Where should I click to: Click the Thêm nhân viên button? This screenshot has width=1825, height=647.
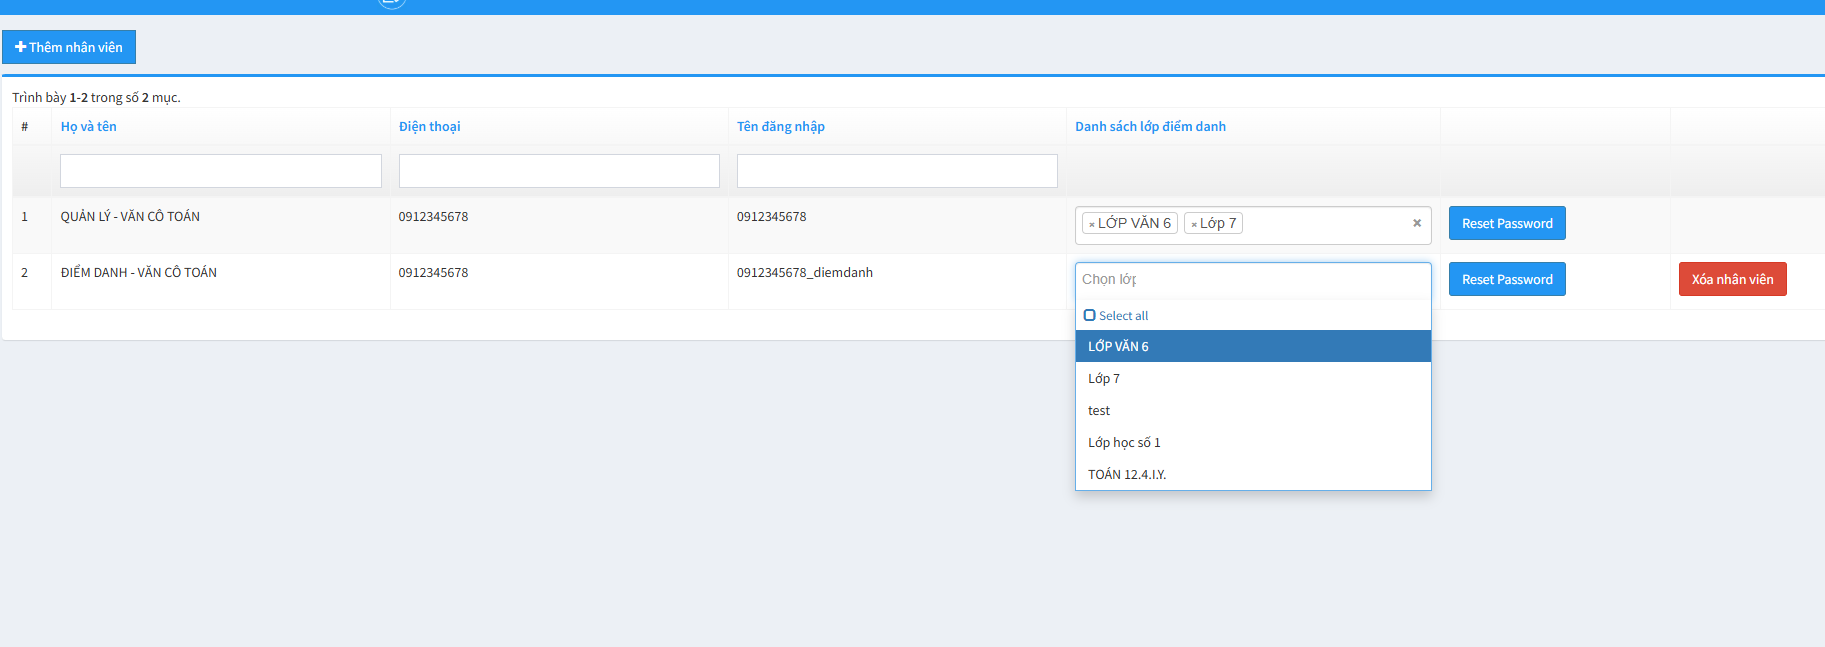(x=69, y=47)
